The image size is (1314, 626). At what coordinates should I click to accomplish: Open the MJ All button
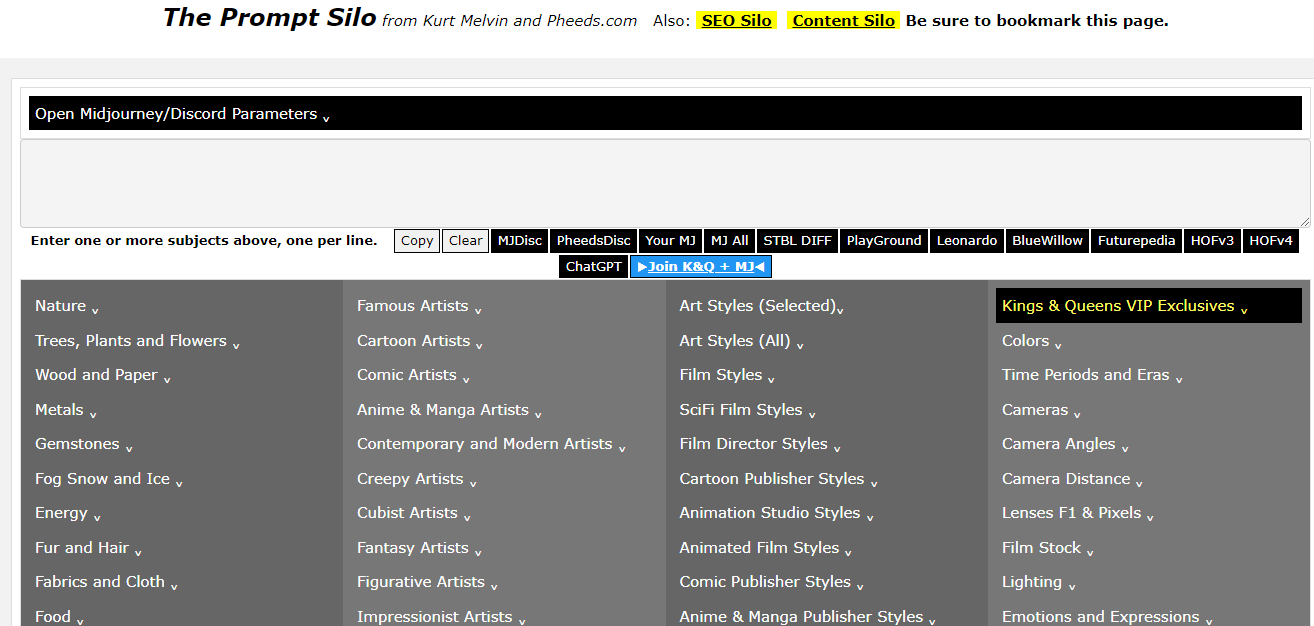(729, 240)
